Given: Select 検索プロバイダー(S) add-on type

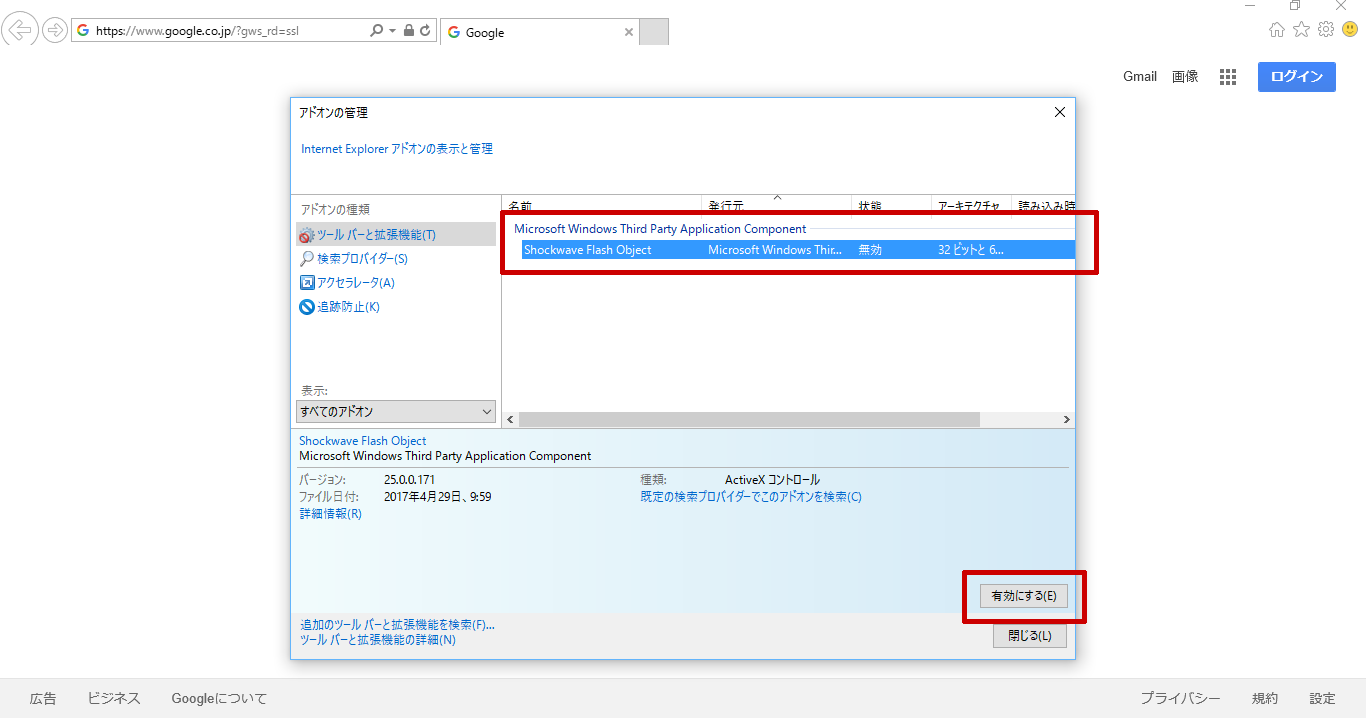Looking at the screenshot, I should (353, 259).
